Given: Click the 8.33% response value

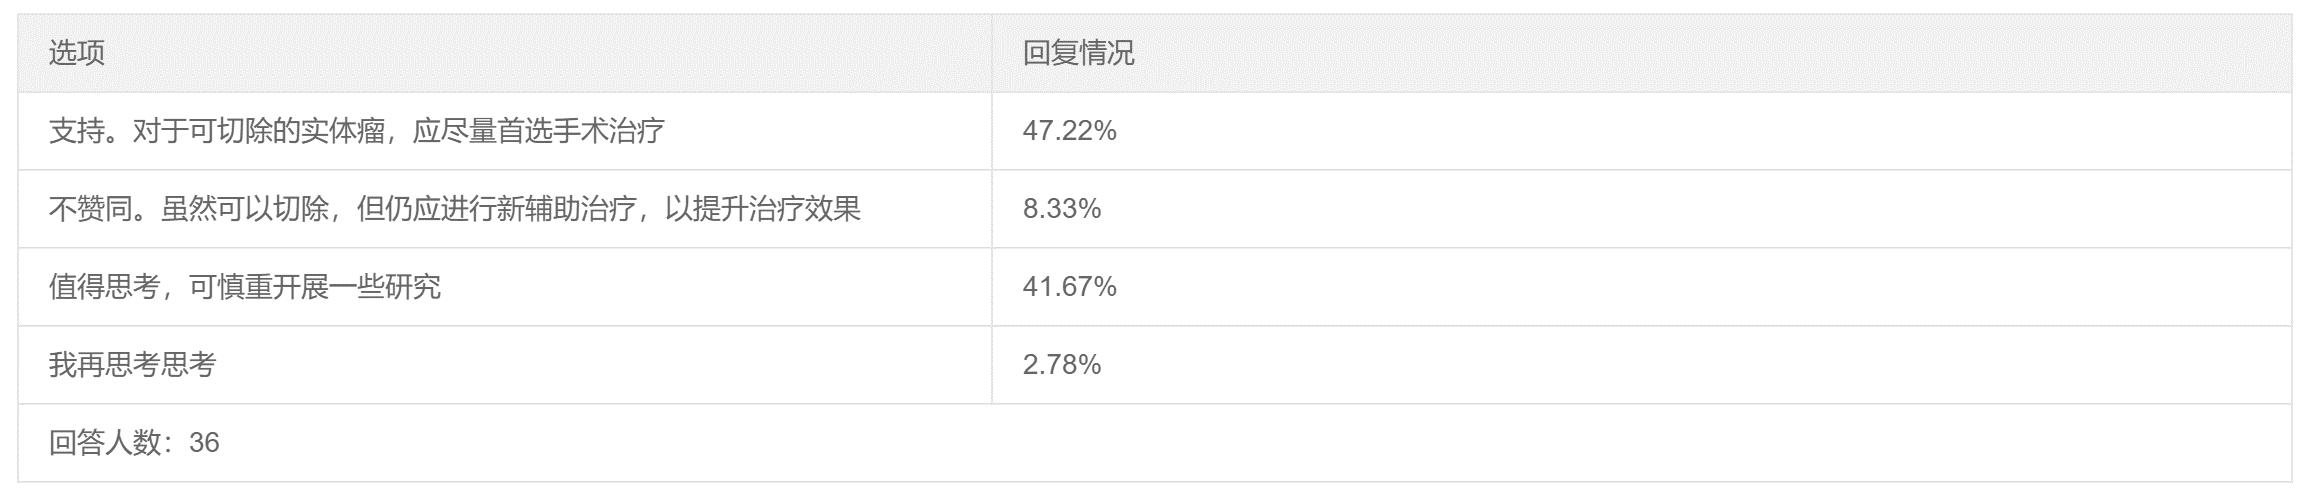Looking at the screenshot, I should pyautogui.click(x=1062, y=209).
